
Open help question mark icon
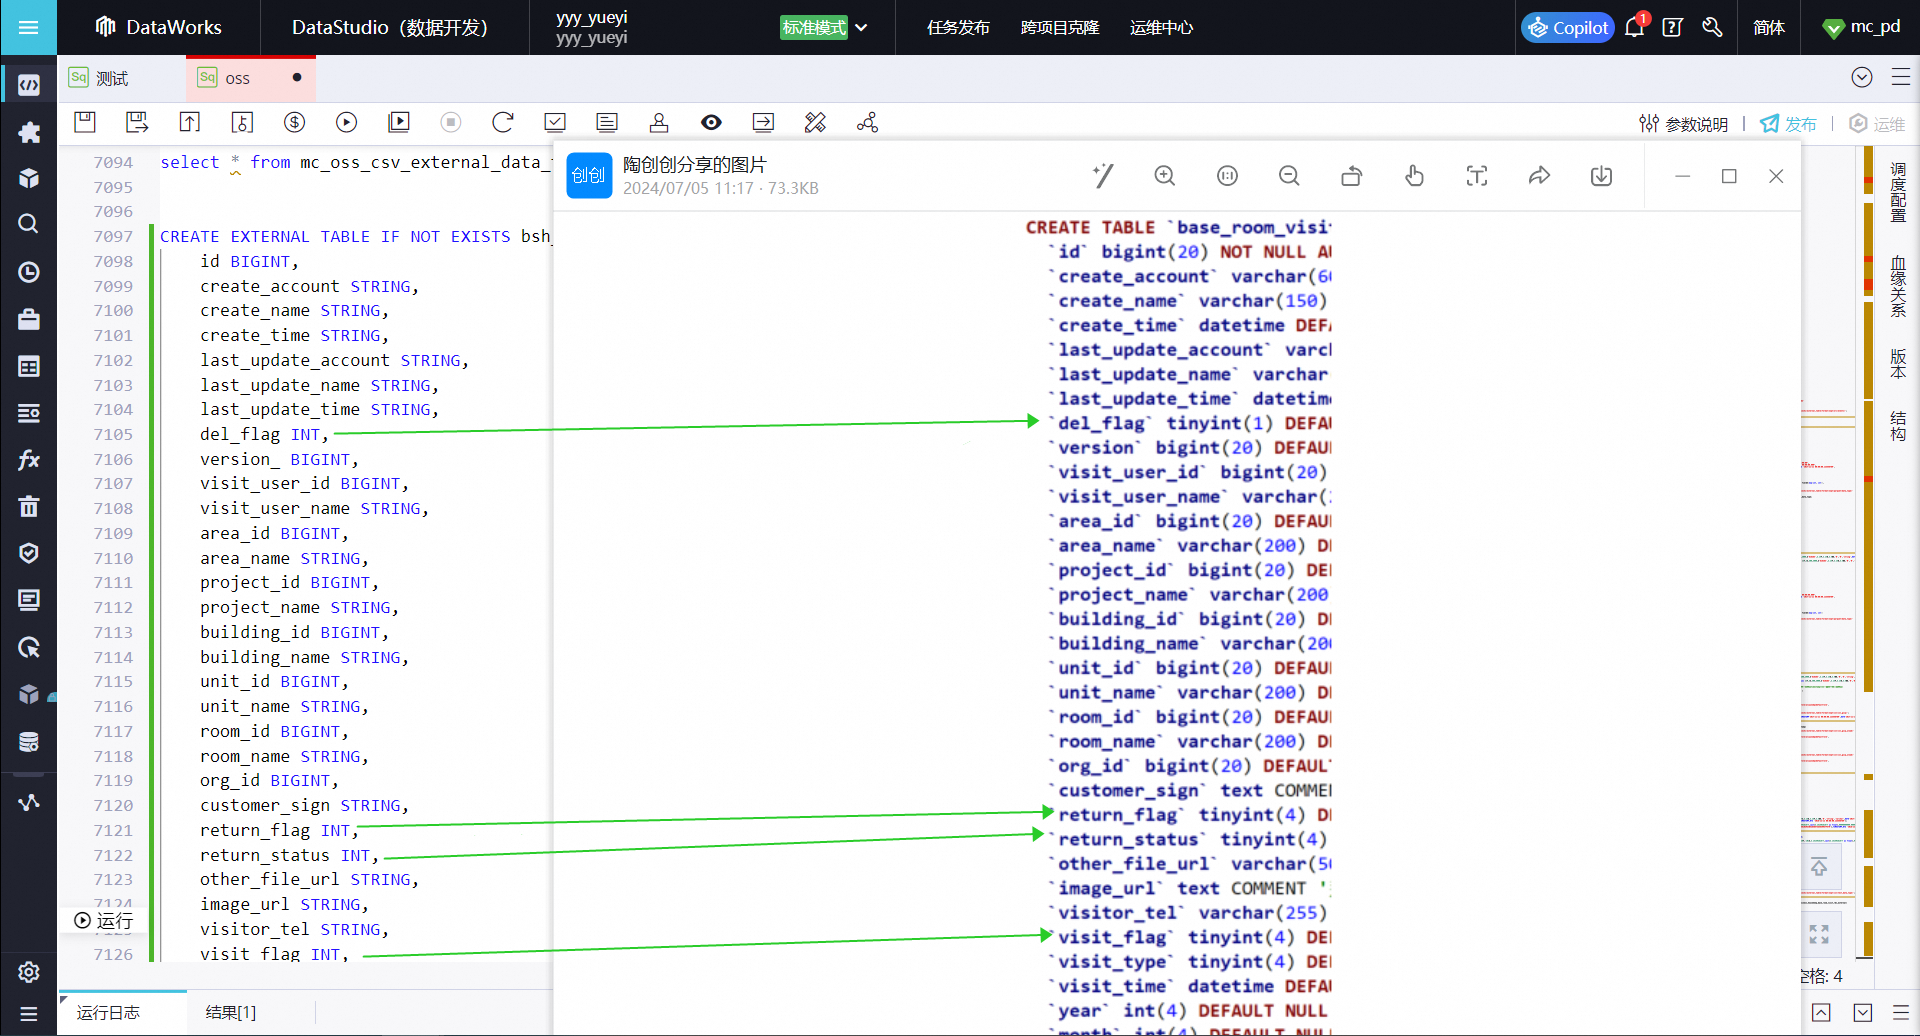[x=1672, y=28]
